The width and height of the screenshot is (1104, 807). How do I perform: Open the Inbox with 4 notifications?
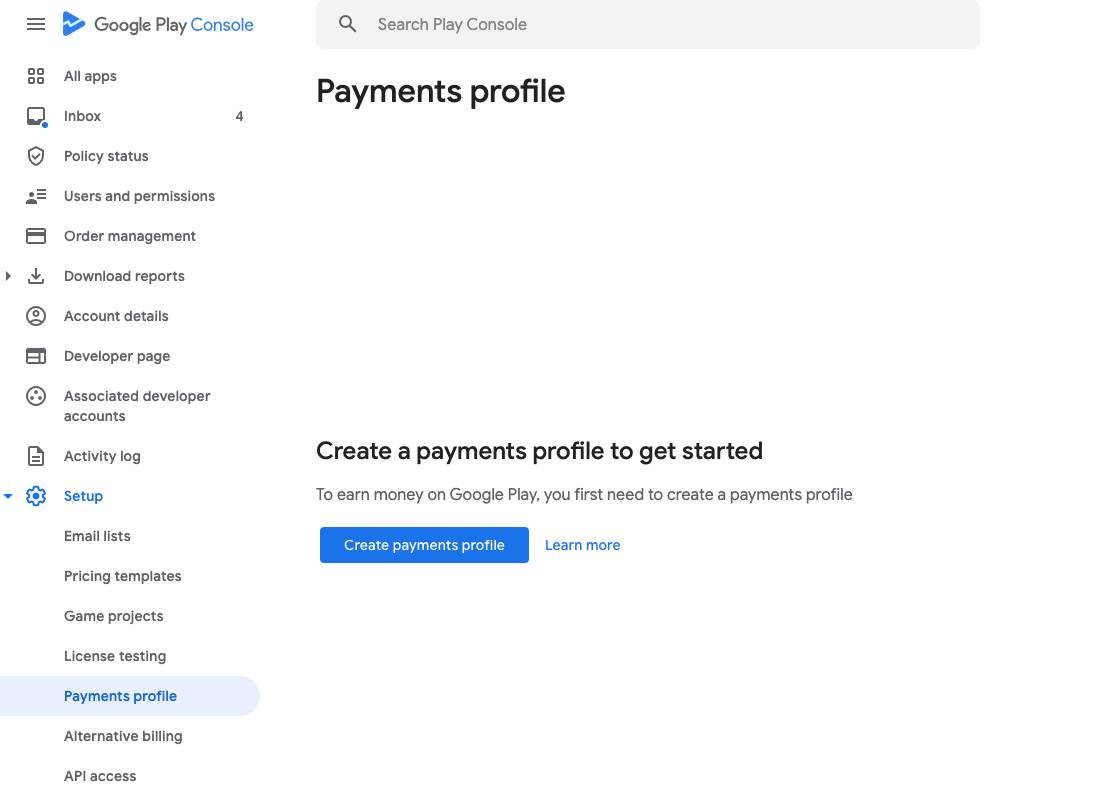click(x=36, y=116)
